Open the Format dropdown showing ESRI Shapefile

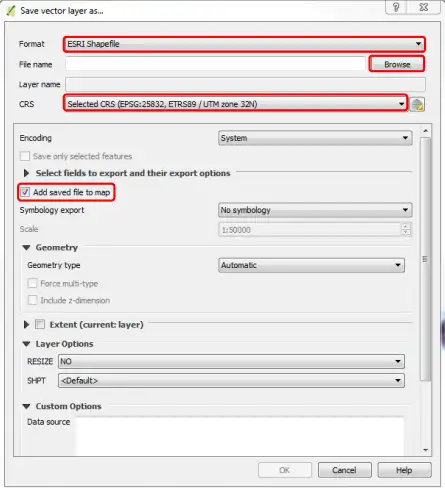point(244,44)
